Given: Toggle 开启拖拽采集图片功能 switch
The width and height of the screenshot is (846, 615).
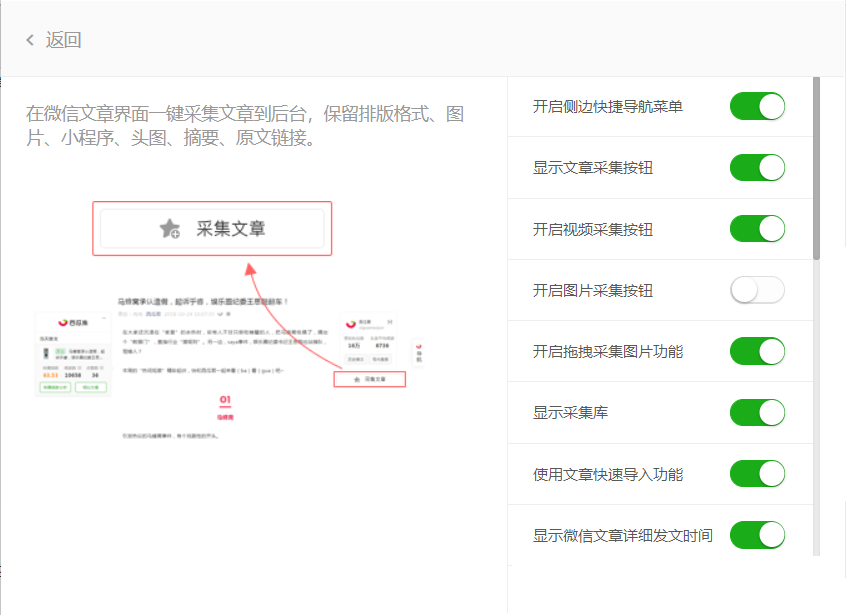Looking at the screenshot, I should tap(757, 351).
